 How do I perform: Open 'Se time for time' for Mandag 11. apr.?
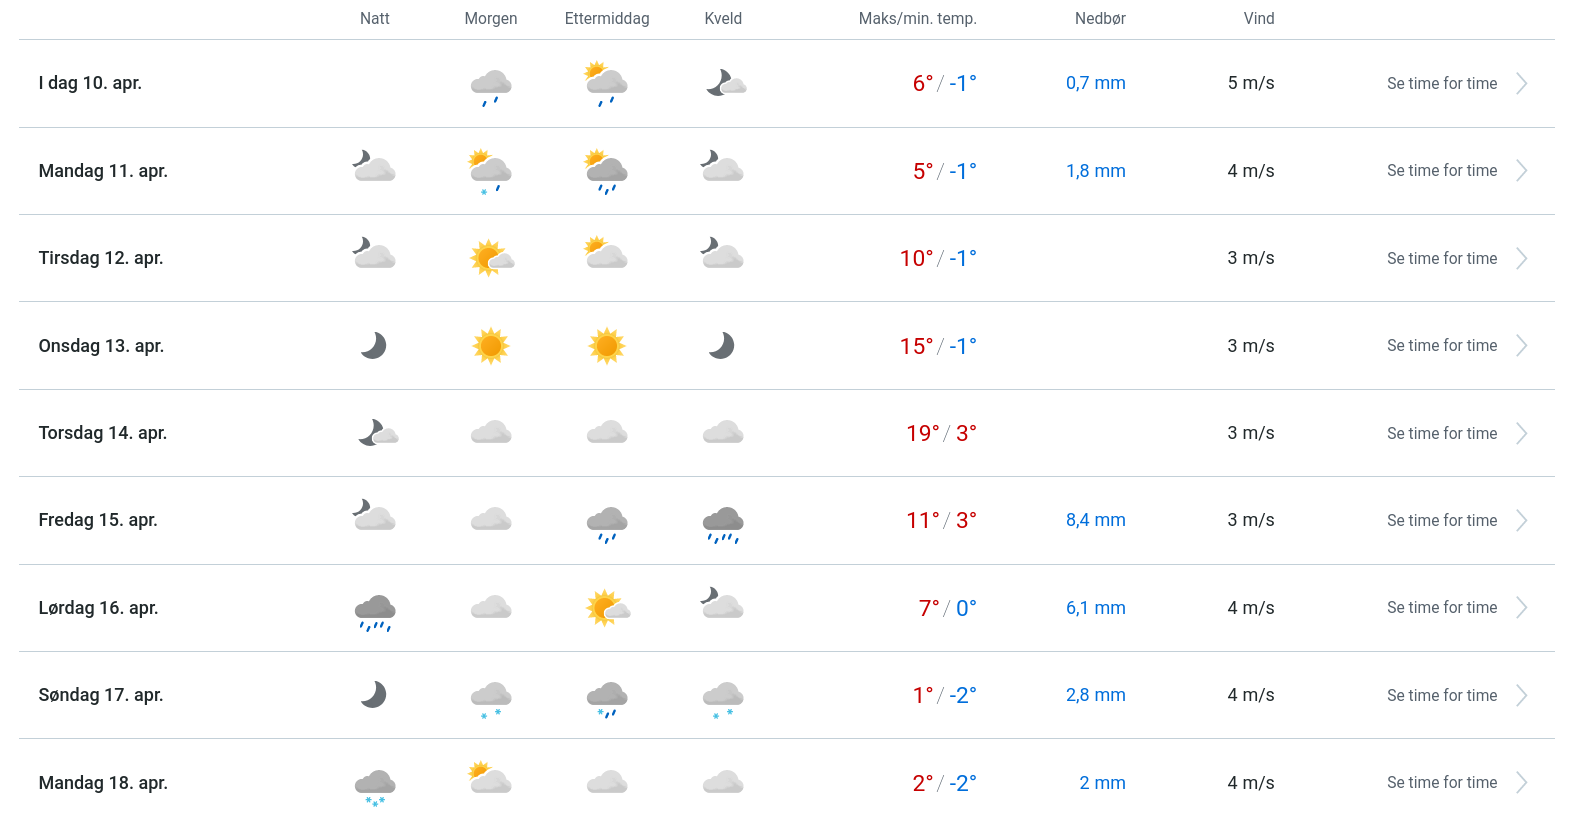(x=1441, y=171)
